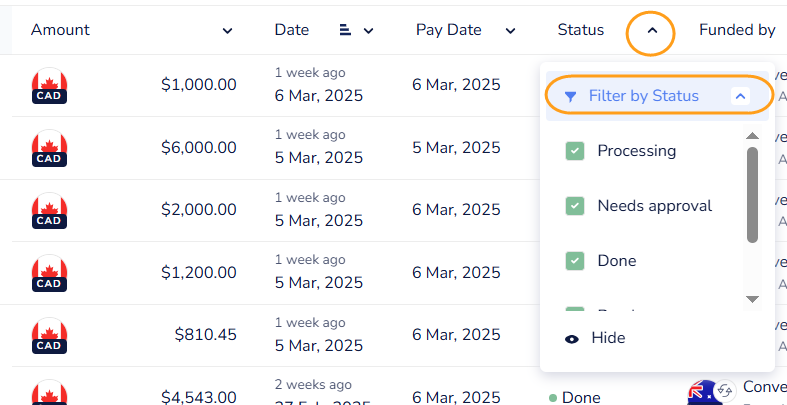Click the eye icon next to Hide

(572, 338)
